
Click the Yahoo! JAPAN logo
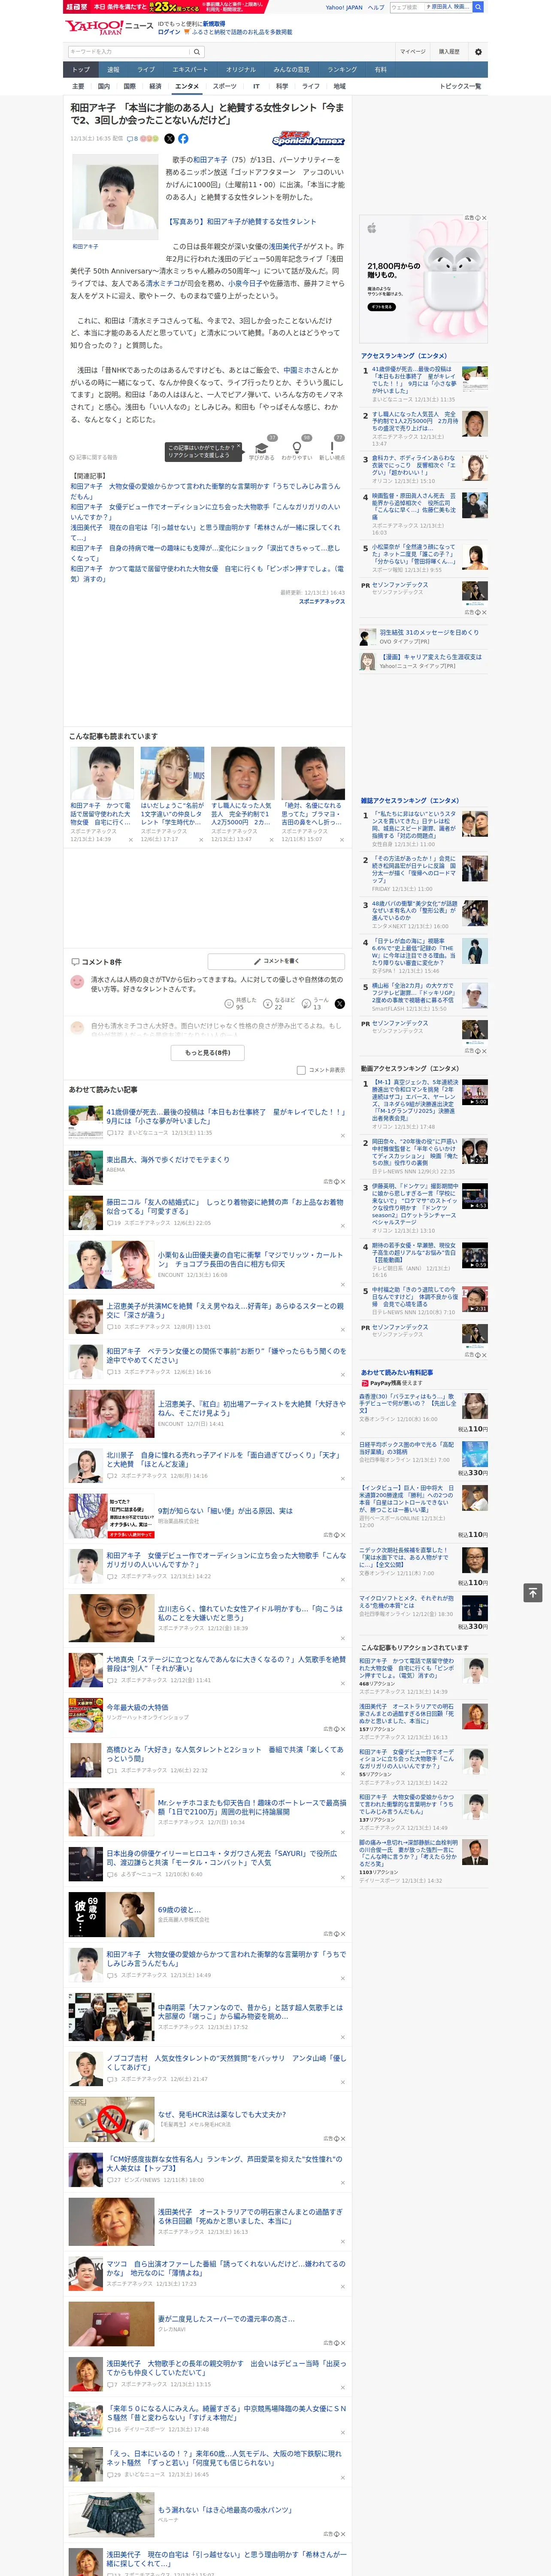[x=94, y=27]
